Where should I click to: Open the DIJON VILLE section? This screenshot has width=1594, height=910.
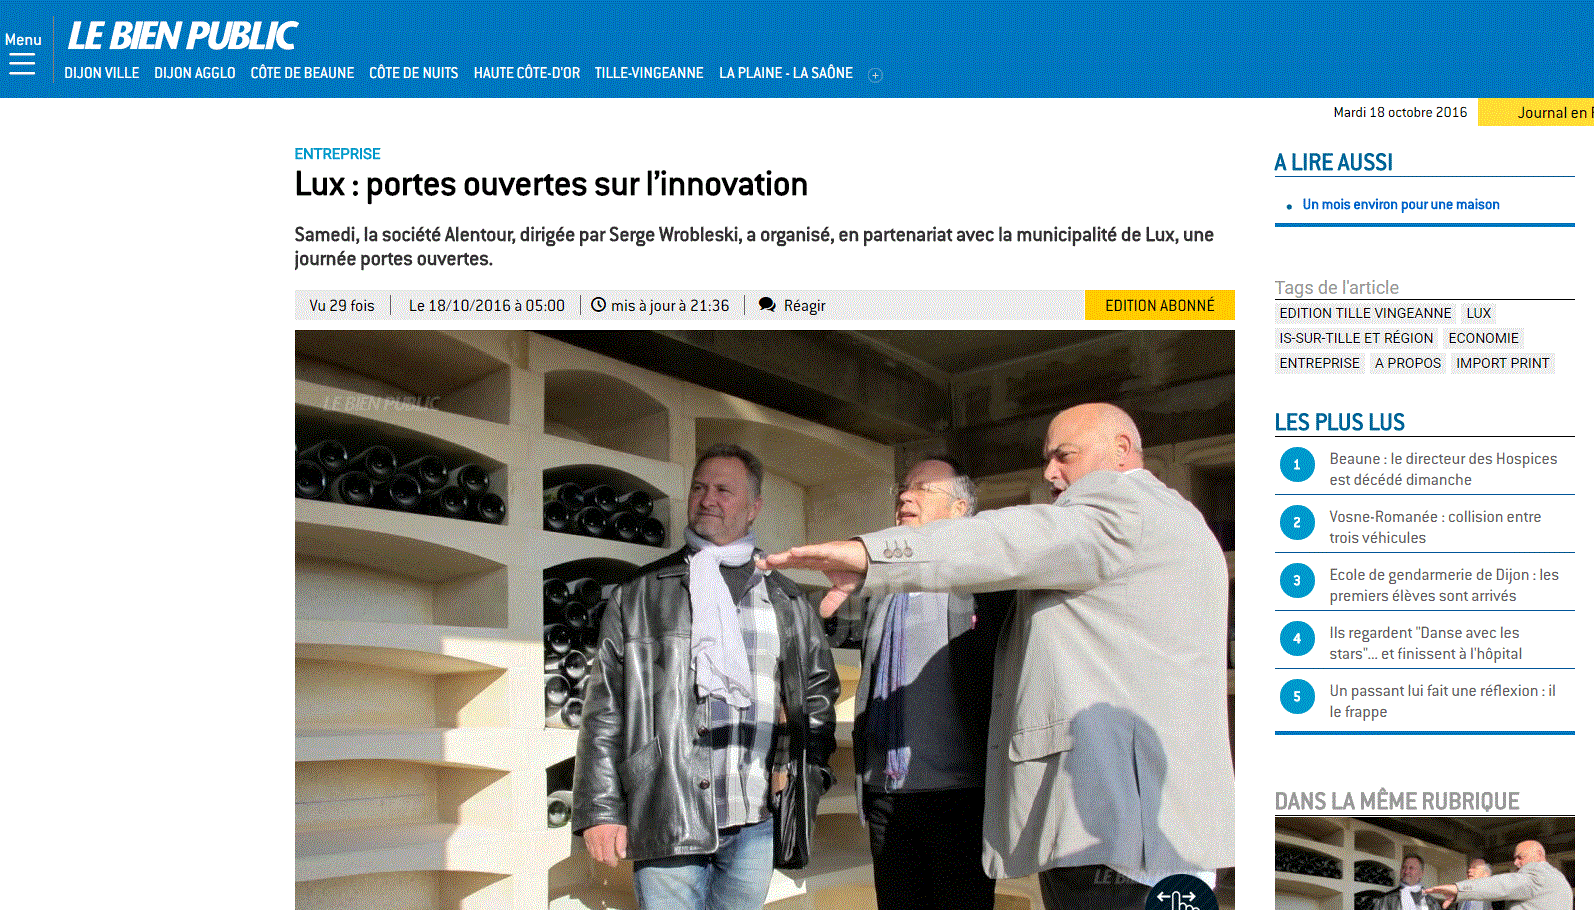(x=102, y=73)
